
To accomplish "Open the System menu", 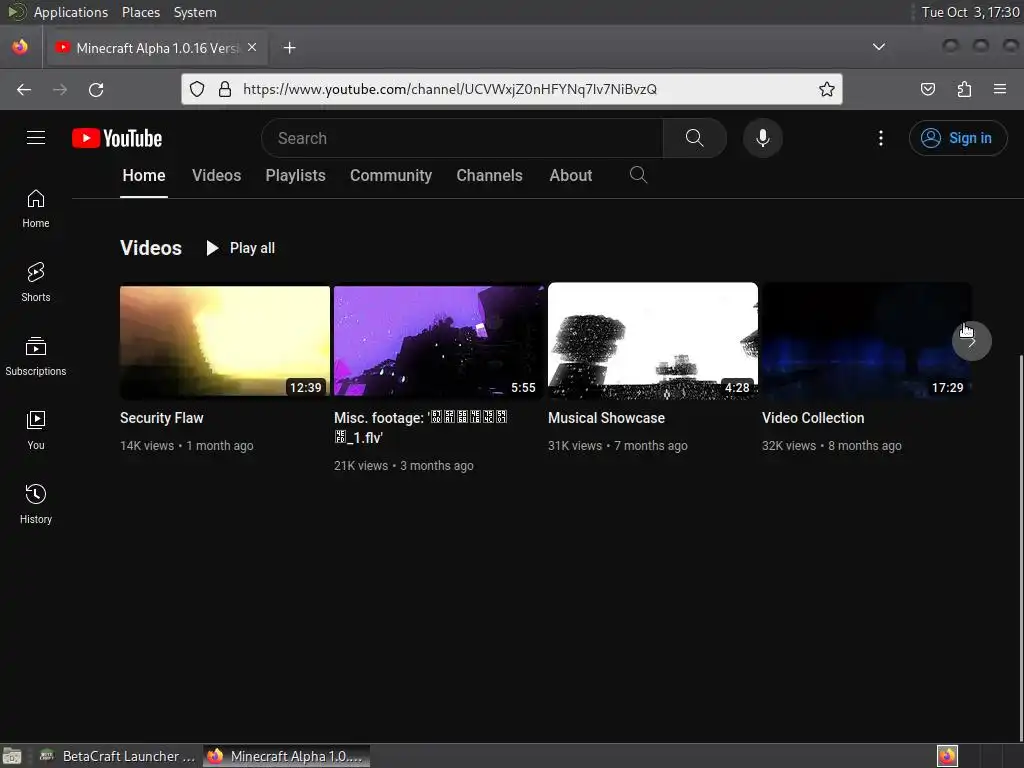I will tap(195, 12).
